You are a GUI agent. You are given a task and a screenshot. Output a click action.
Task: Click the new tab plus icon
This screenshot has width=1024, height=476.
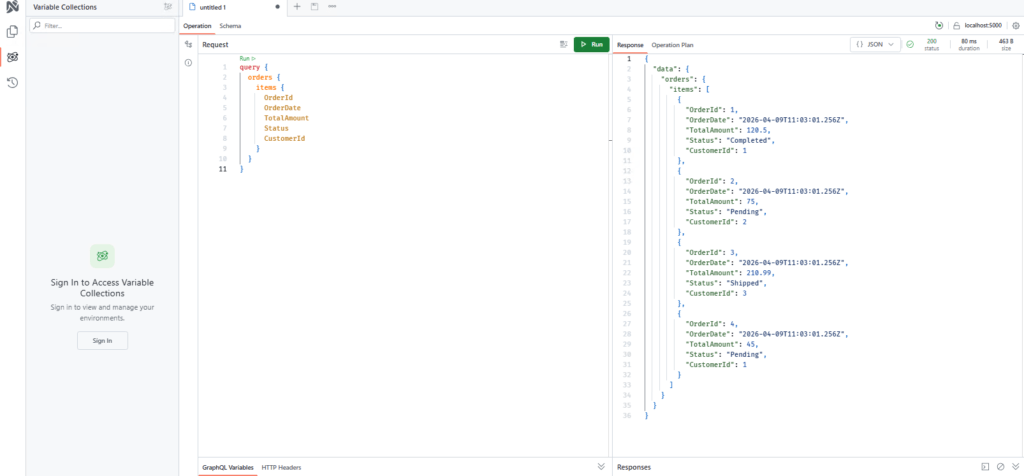point(297,7)
